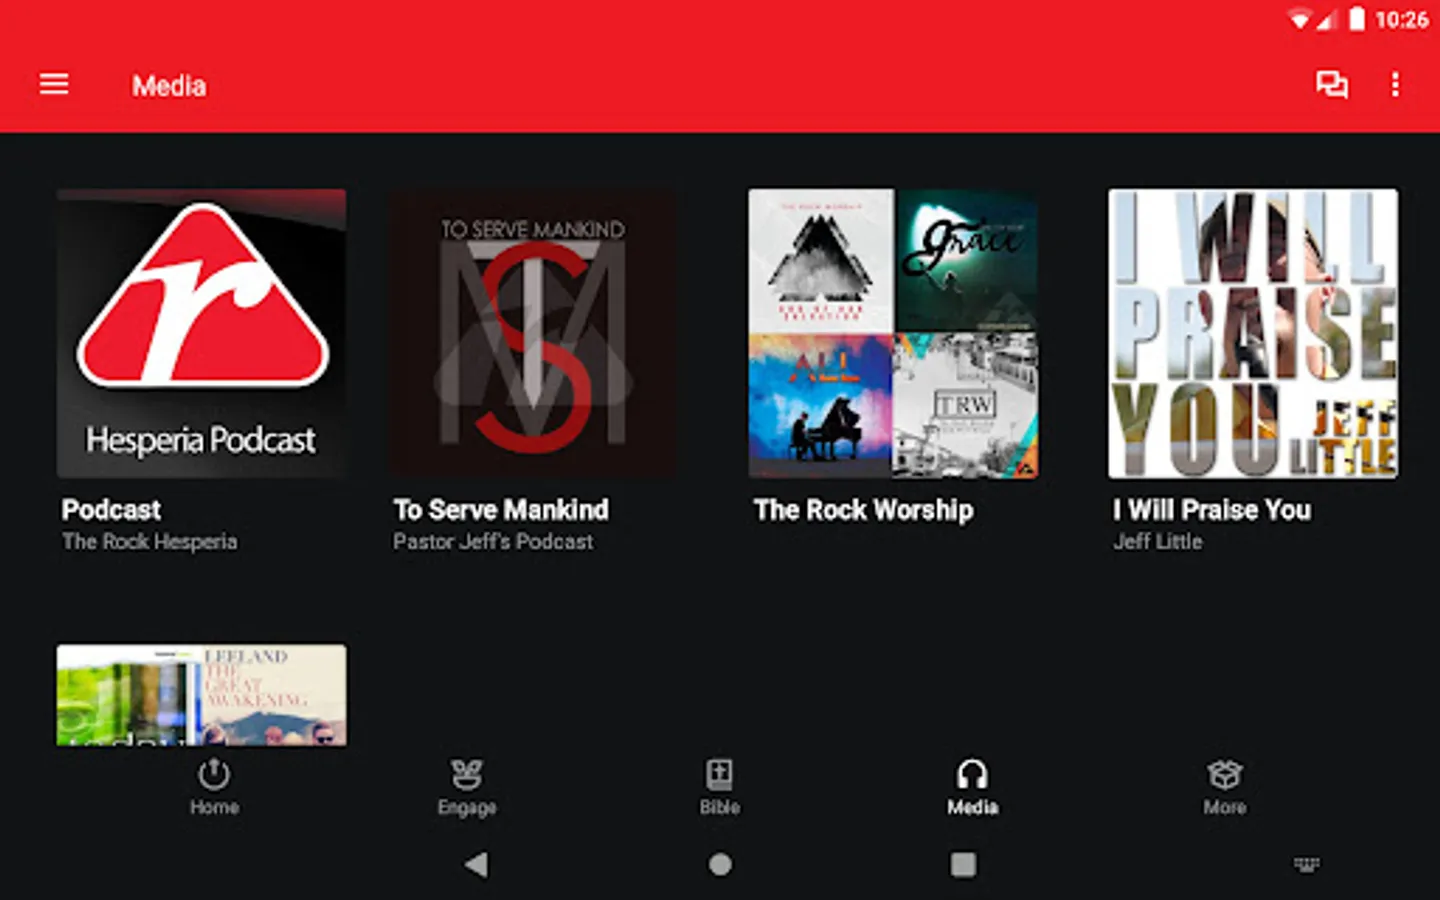1440x900 pixels.
Task: Click the Podcast title text
Action: click(111, 510)
